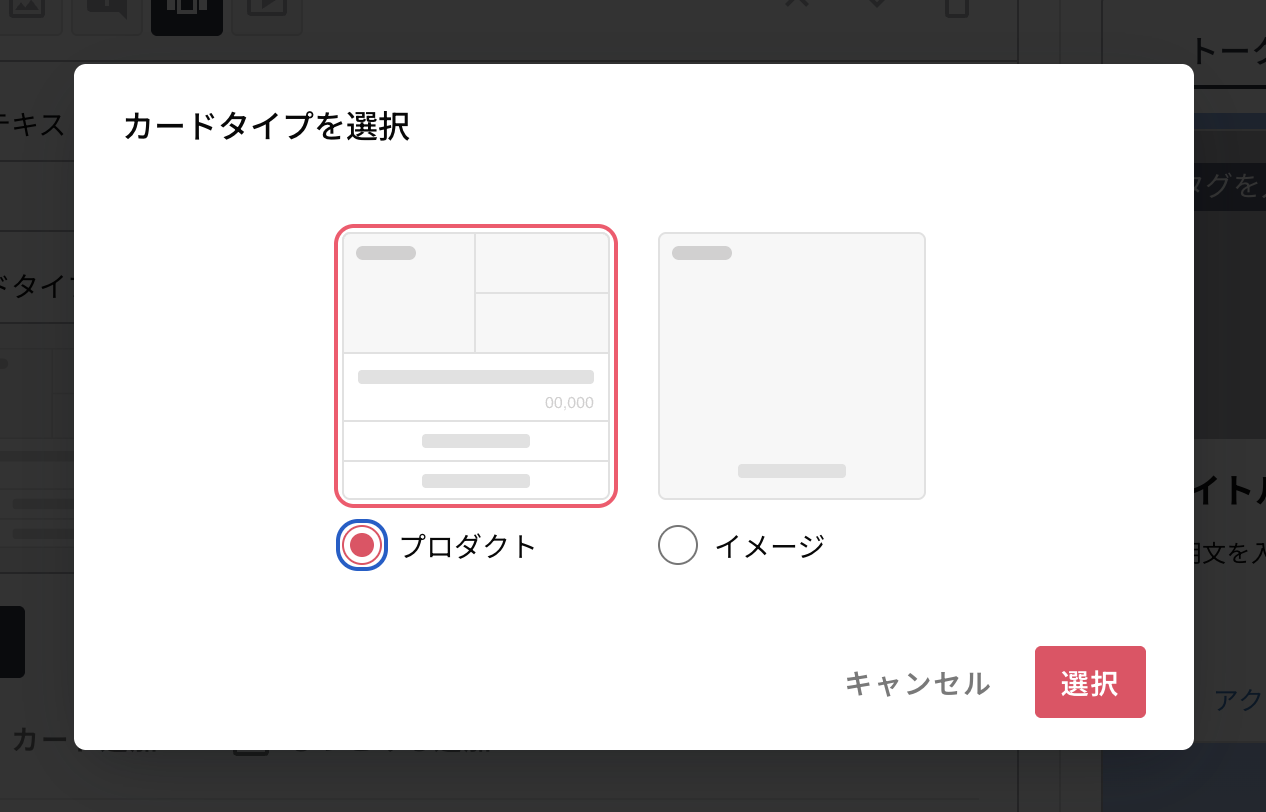
Task: Select the プロダクト radio button
Action: click(361, 545)
